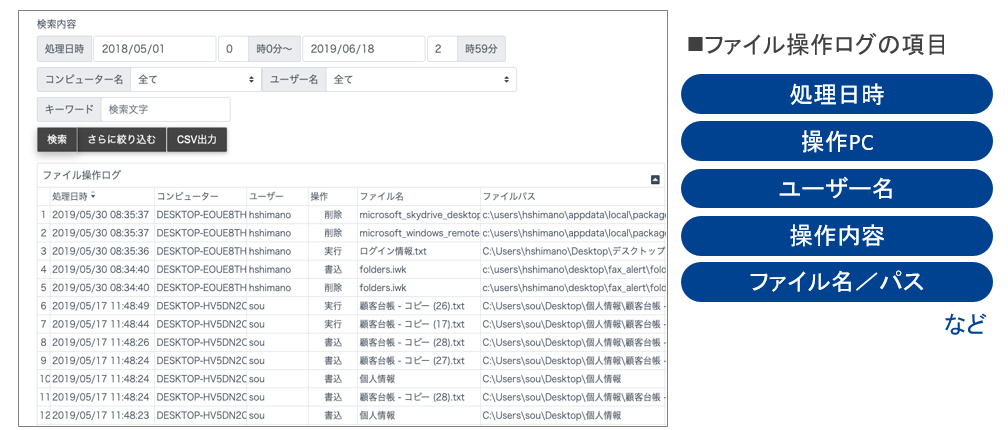Click the 実行 cell in row 6
The height and width of the screenshot is (430, 1008).
click(x=332, y=305)
